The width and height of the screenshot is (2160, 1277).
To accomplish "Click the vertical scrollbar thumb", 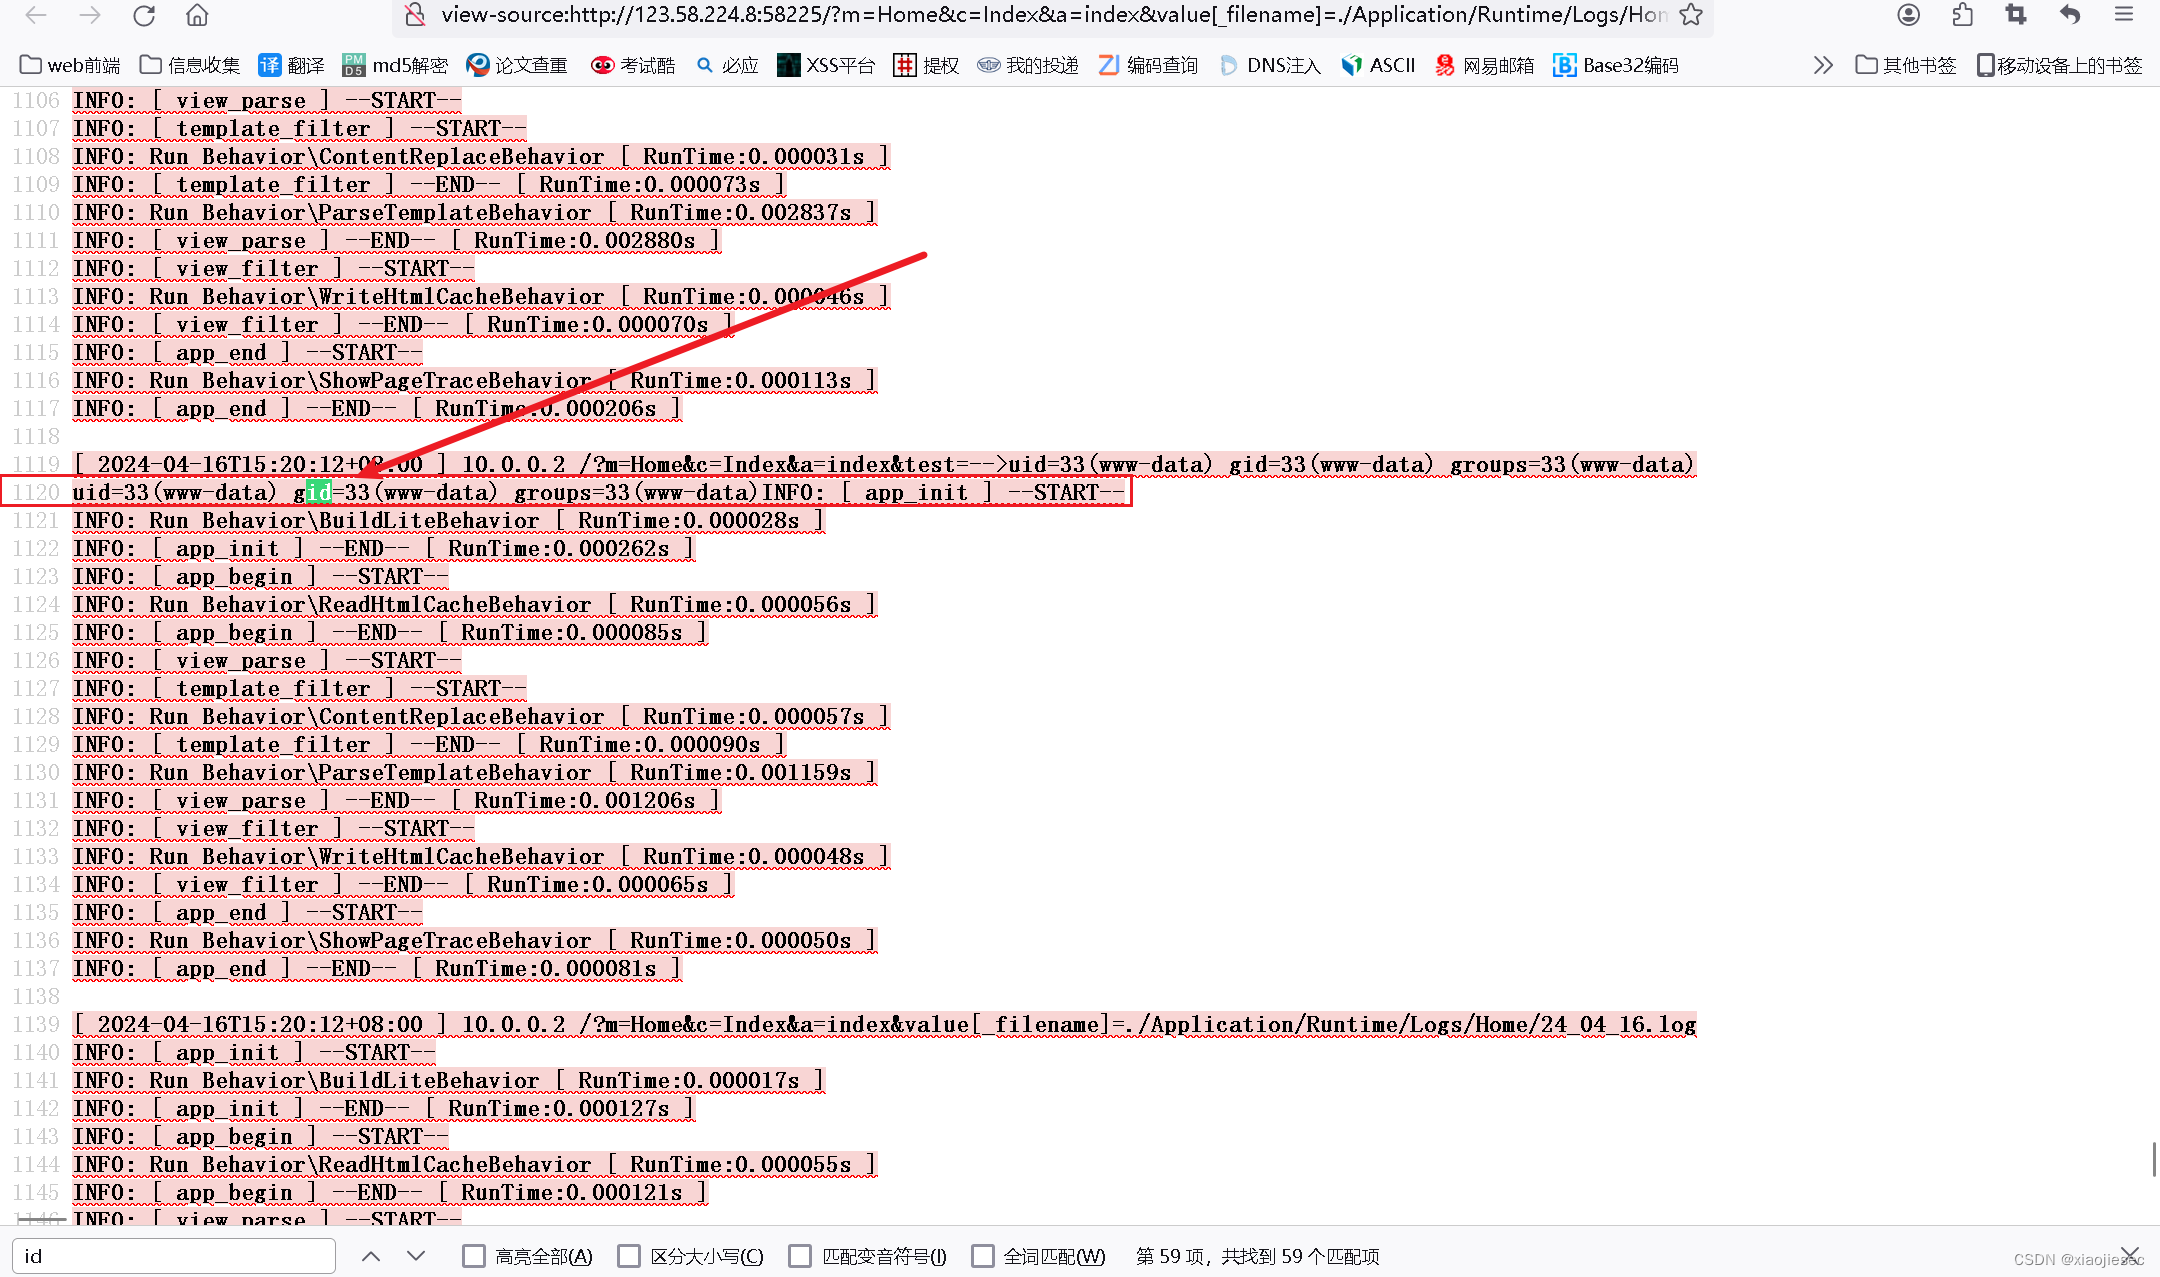I will 2153,1160.
